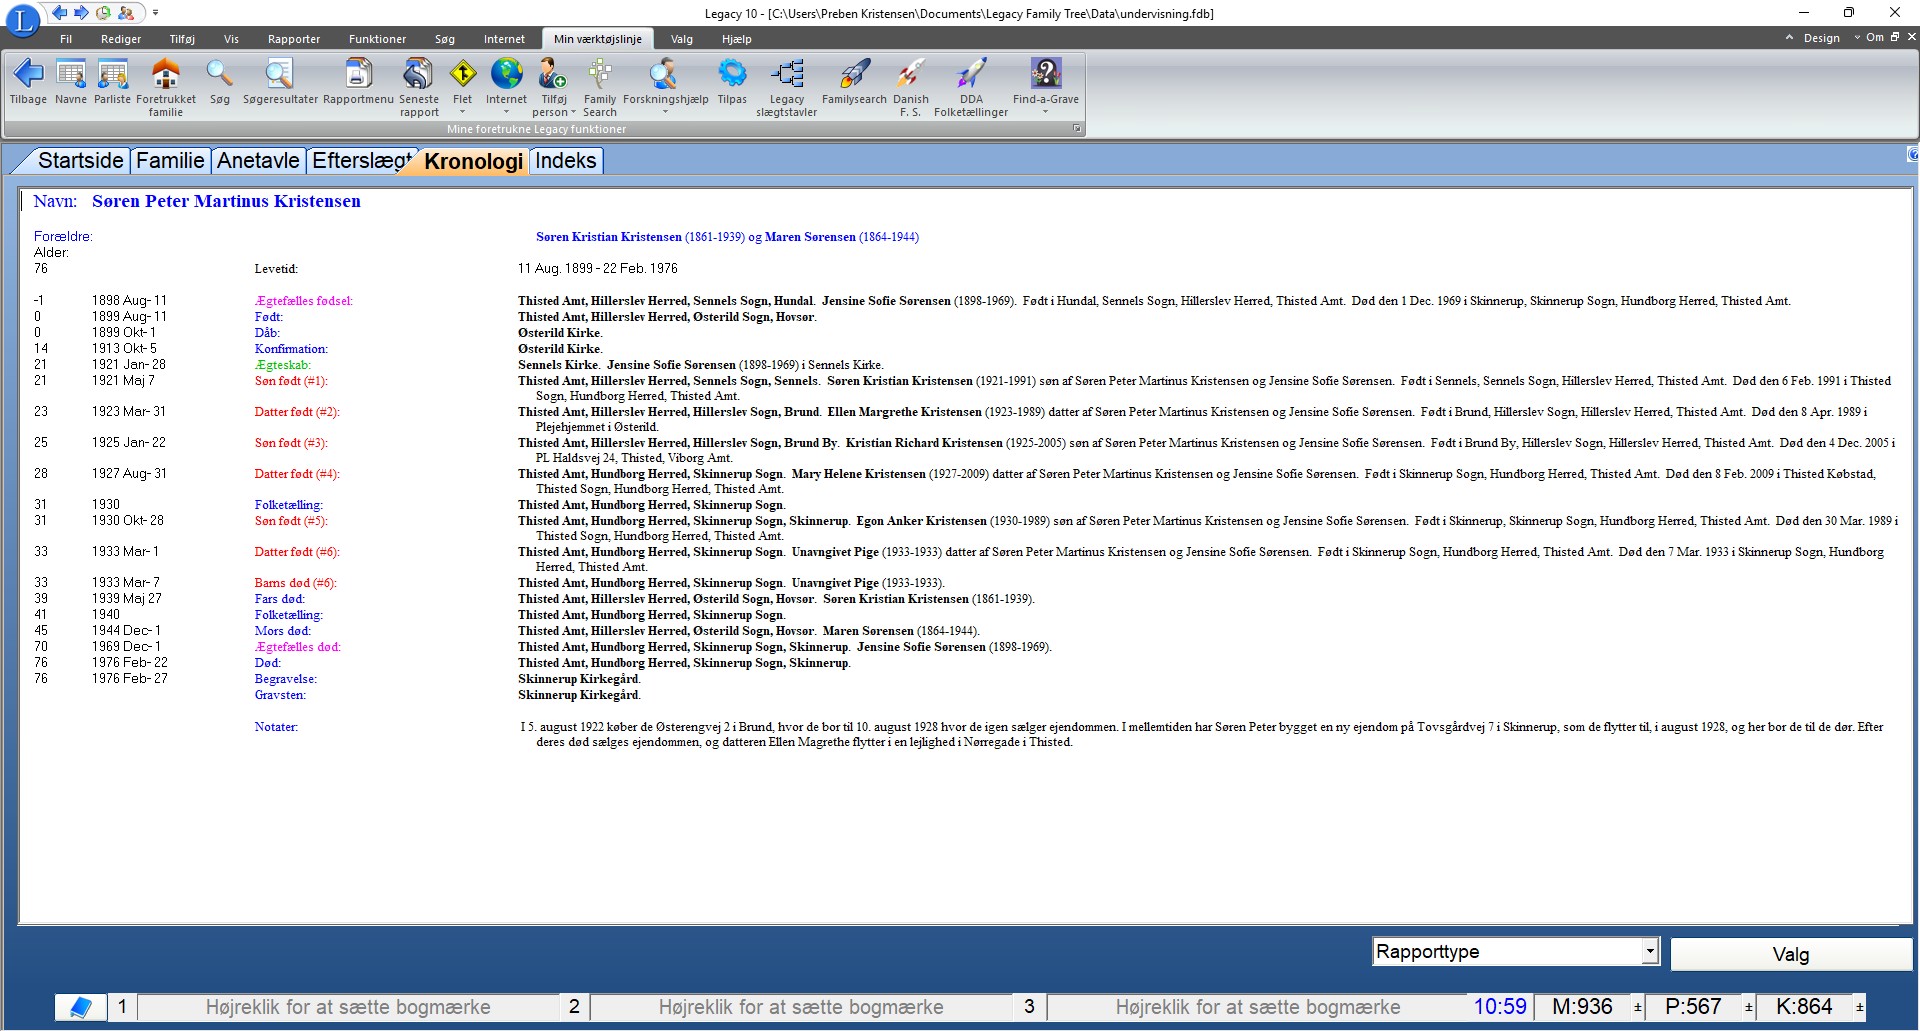The width and height of the screenshot is (1920, 1031).
Task: Open Søgeresultater magnifier icon
Action: (x=279, y=75)
